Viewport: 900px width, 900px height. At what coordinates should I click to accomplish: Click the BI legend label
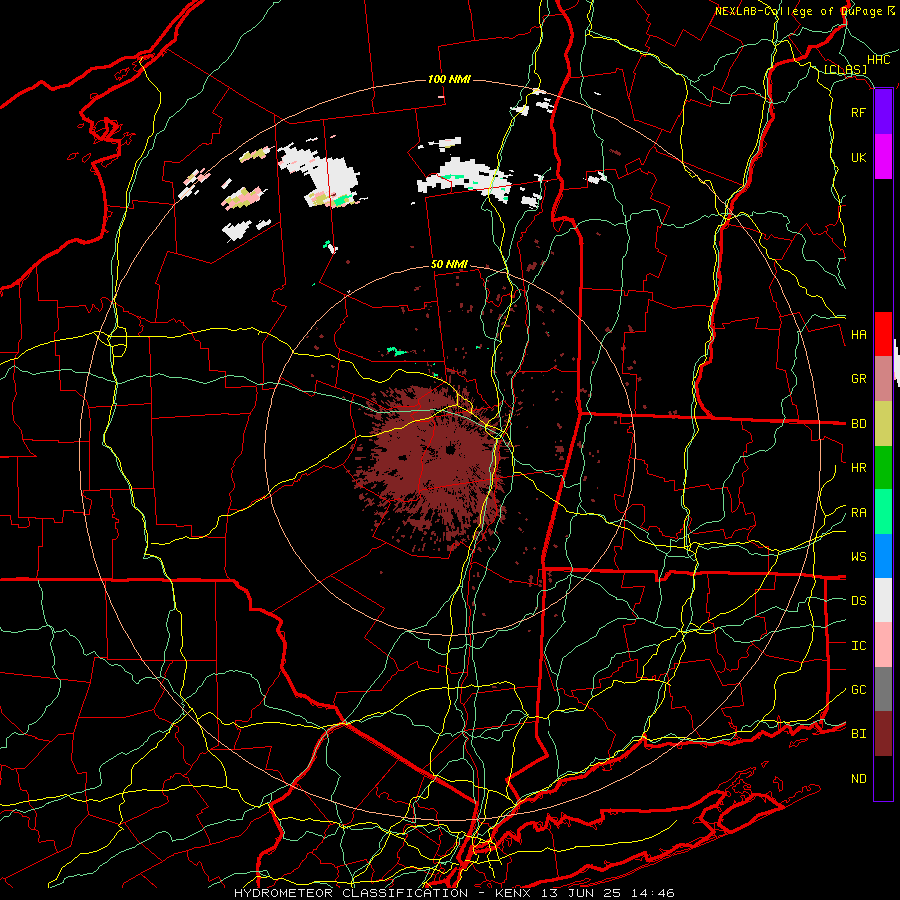[x=858, y=734]
